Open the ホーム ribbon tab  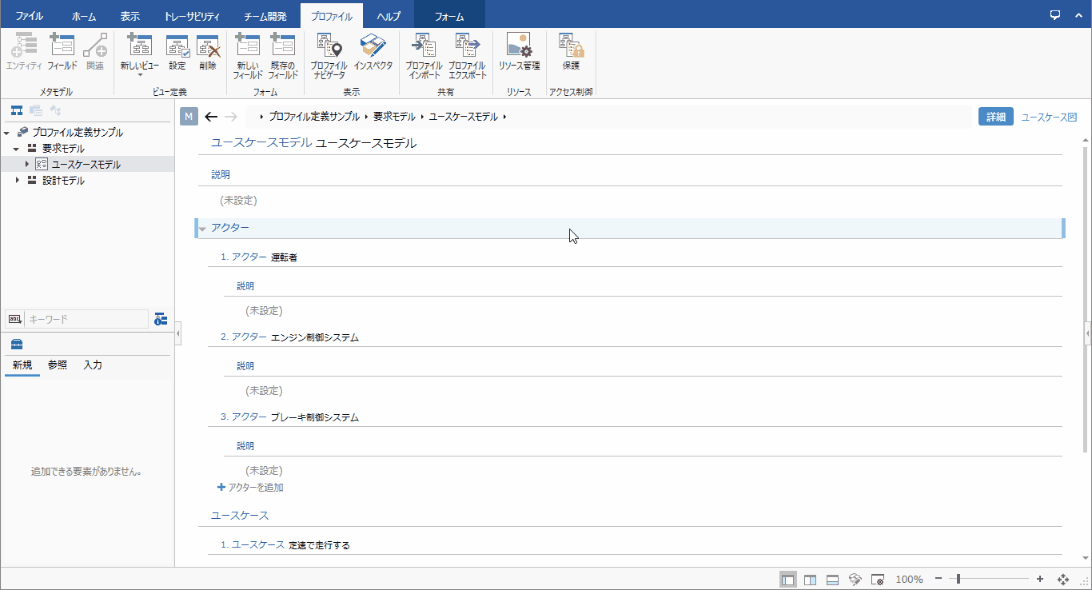click(x=84, y=15)
